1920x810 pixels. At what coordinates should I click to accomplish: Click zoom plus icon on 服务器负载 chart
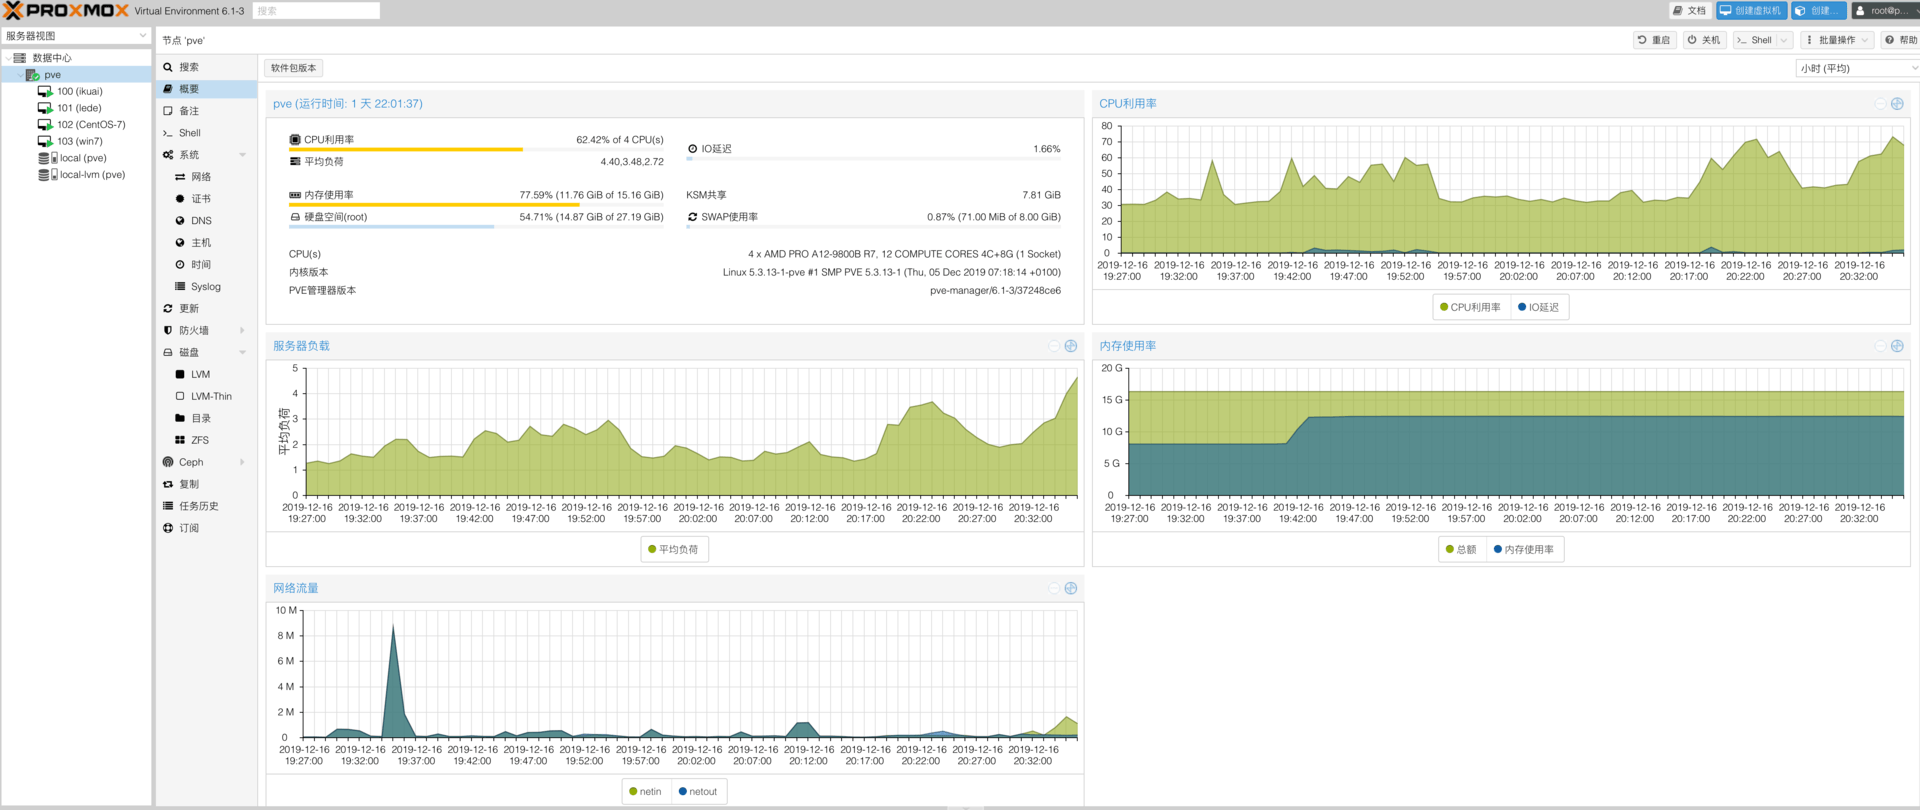(x=1071, y=346)
